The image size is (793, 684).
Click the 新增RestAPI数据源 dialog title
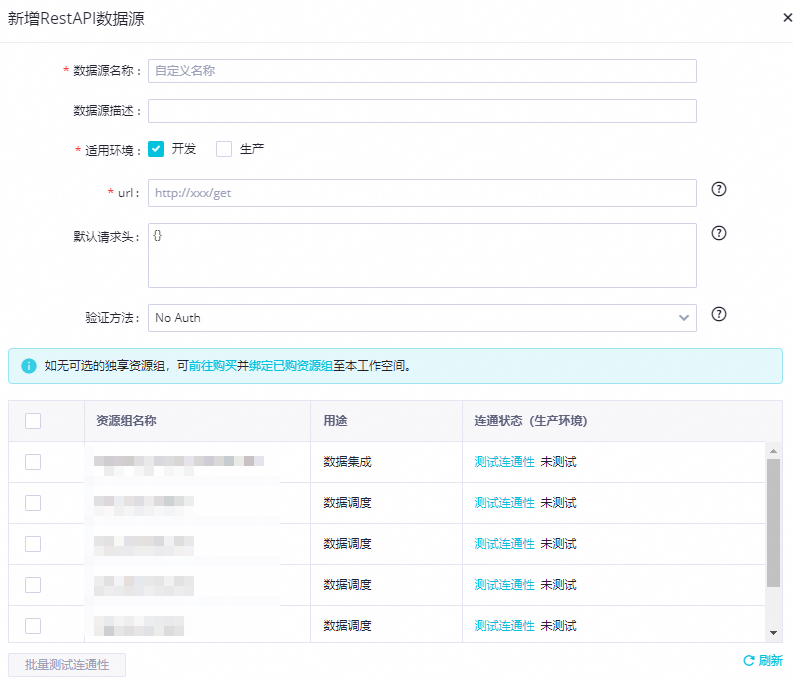click(x=76, y=18)
